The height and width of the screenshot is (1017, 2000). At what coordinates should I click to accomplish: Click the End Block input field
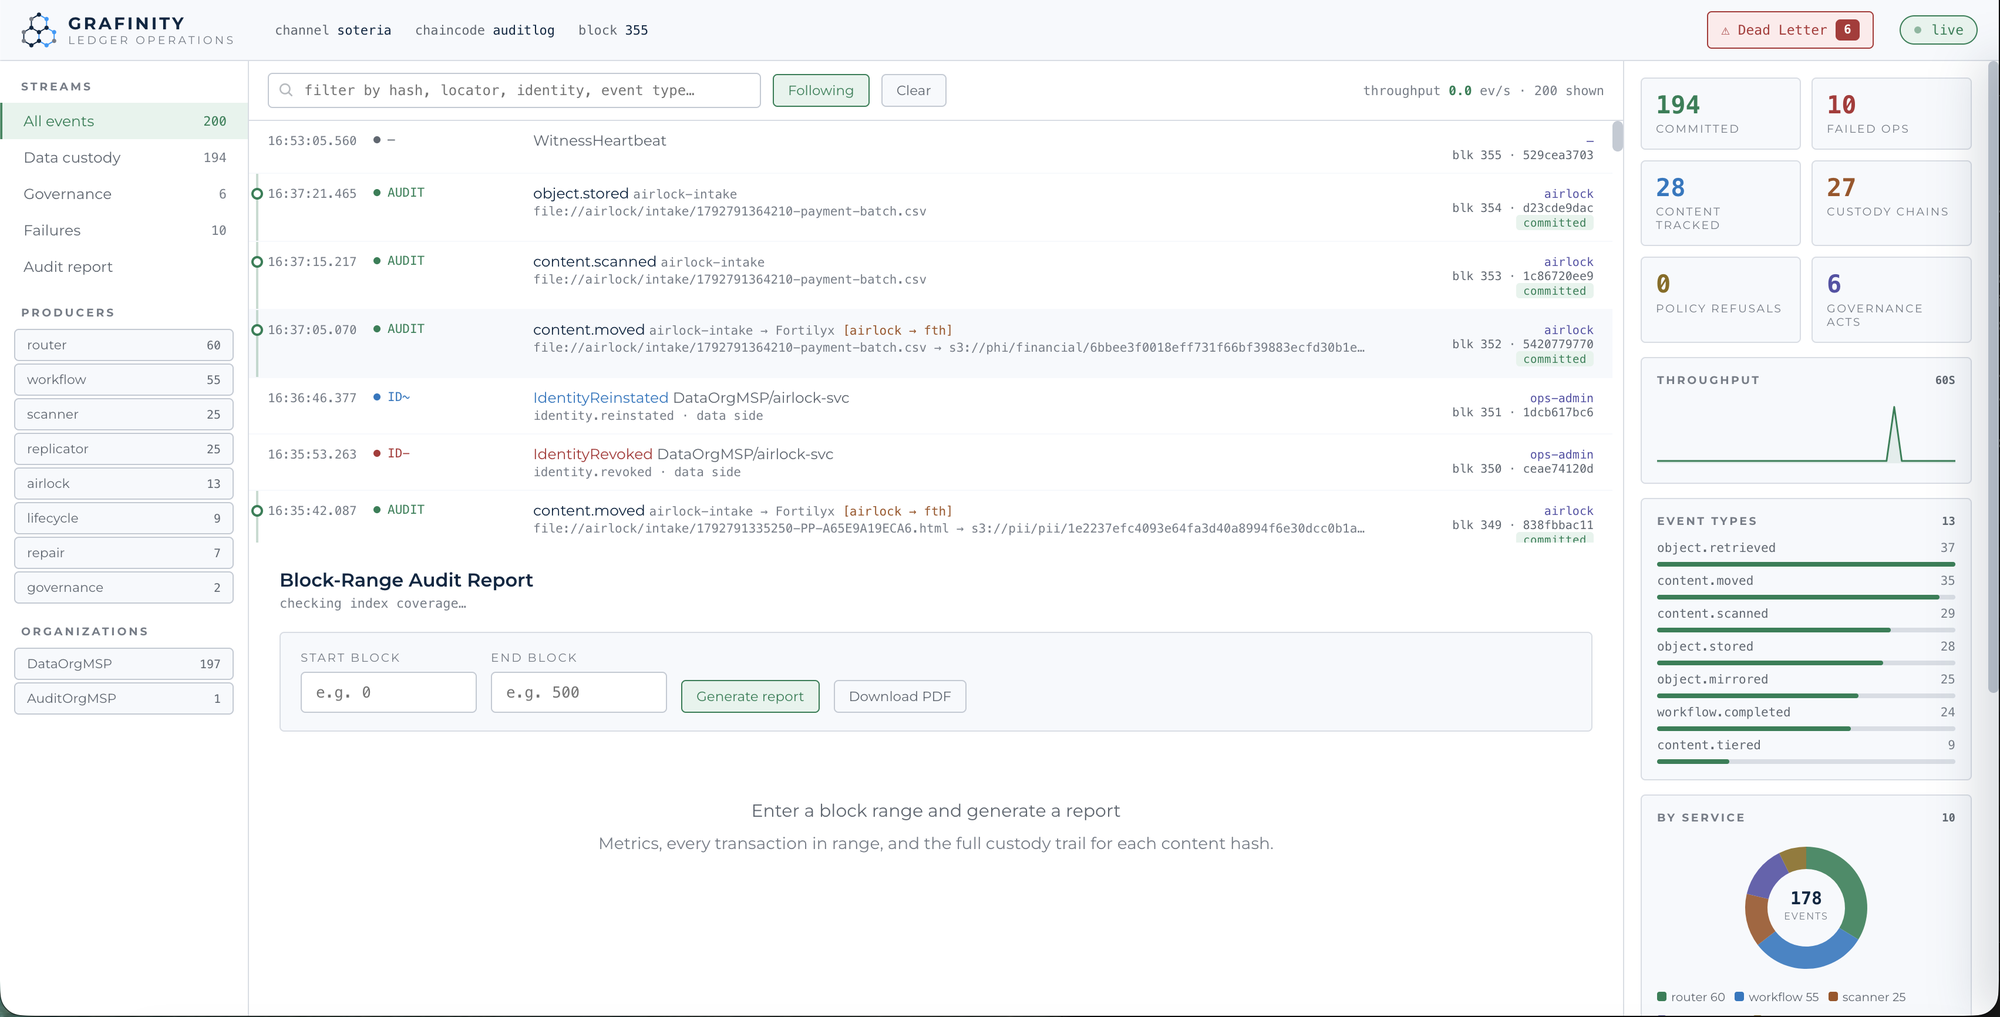point(578,692)
